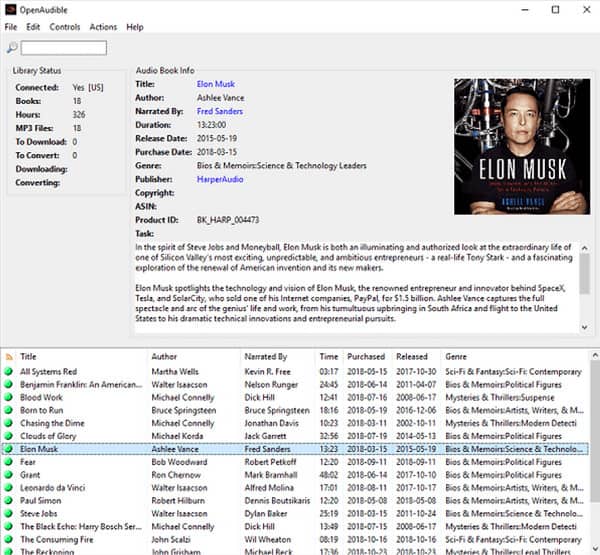Open the Help menu
The image size is (600, 555).
point(135,27)
